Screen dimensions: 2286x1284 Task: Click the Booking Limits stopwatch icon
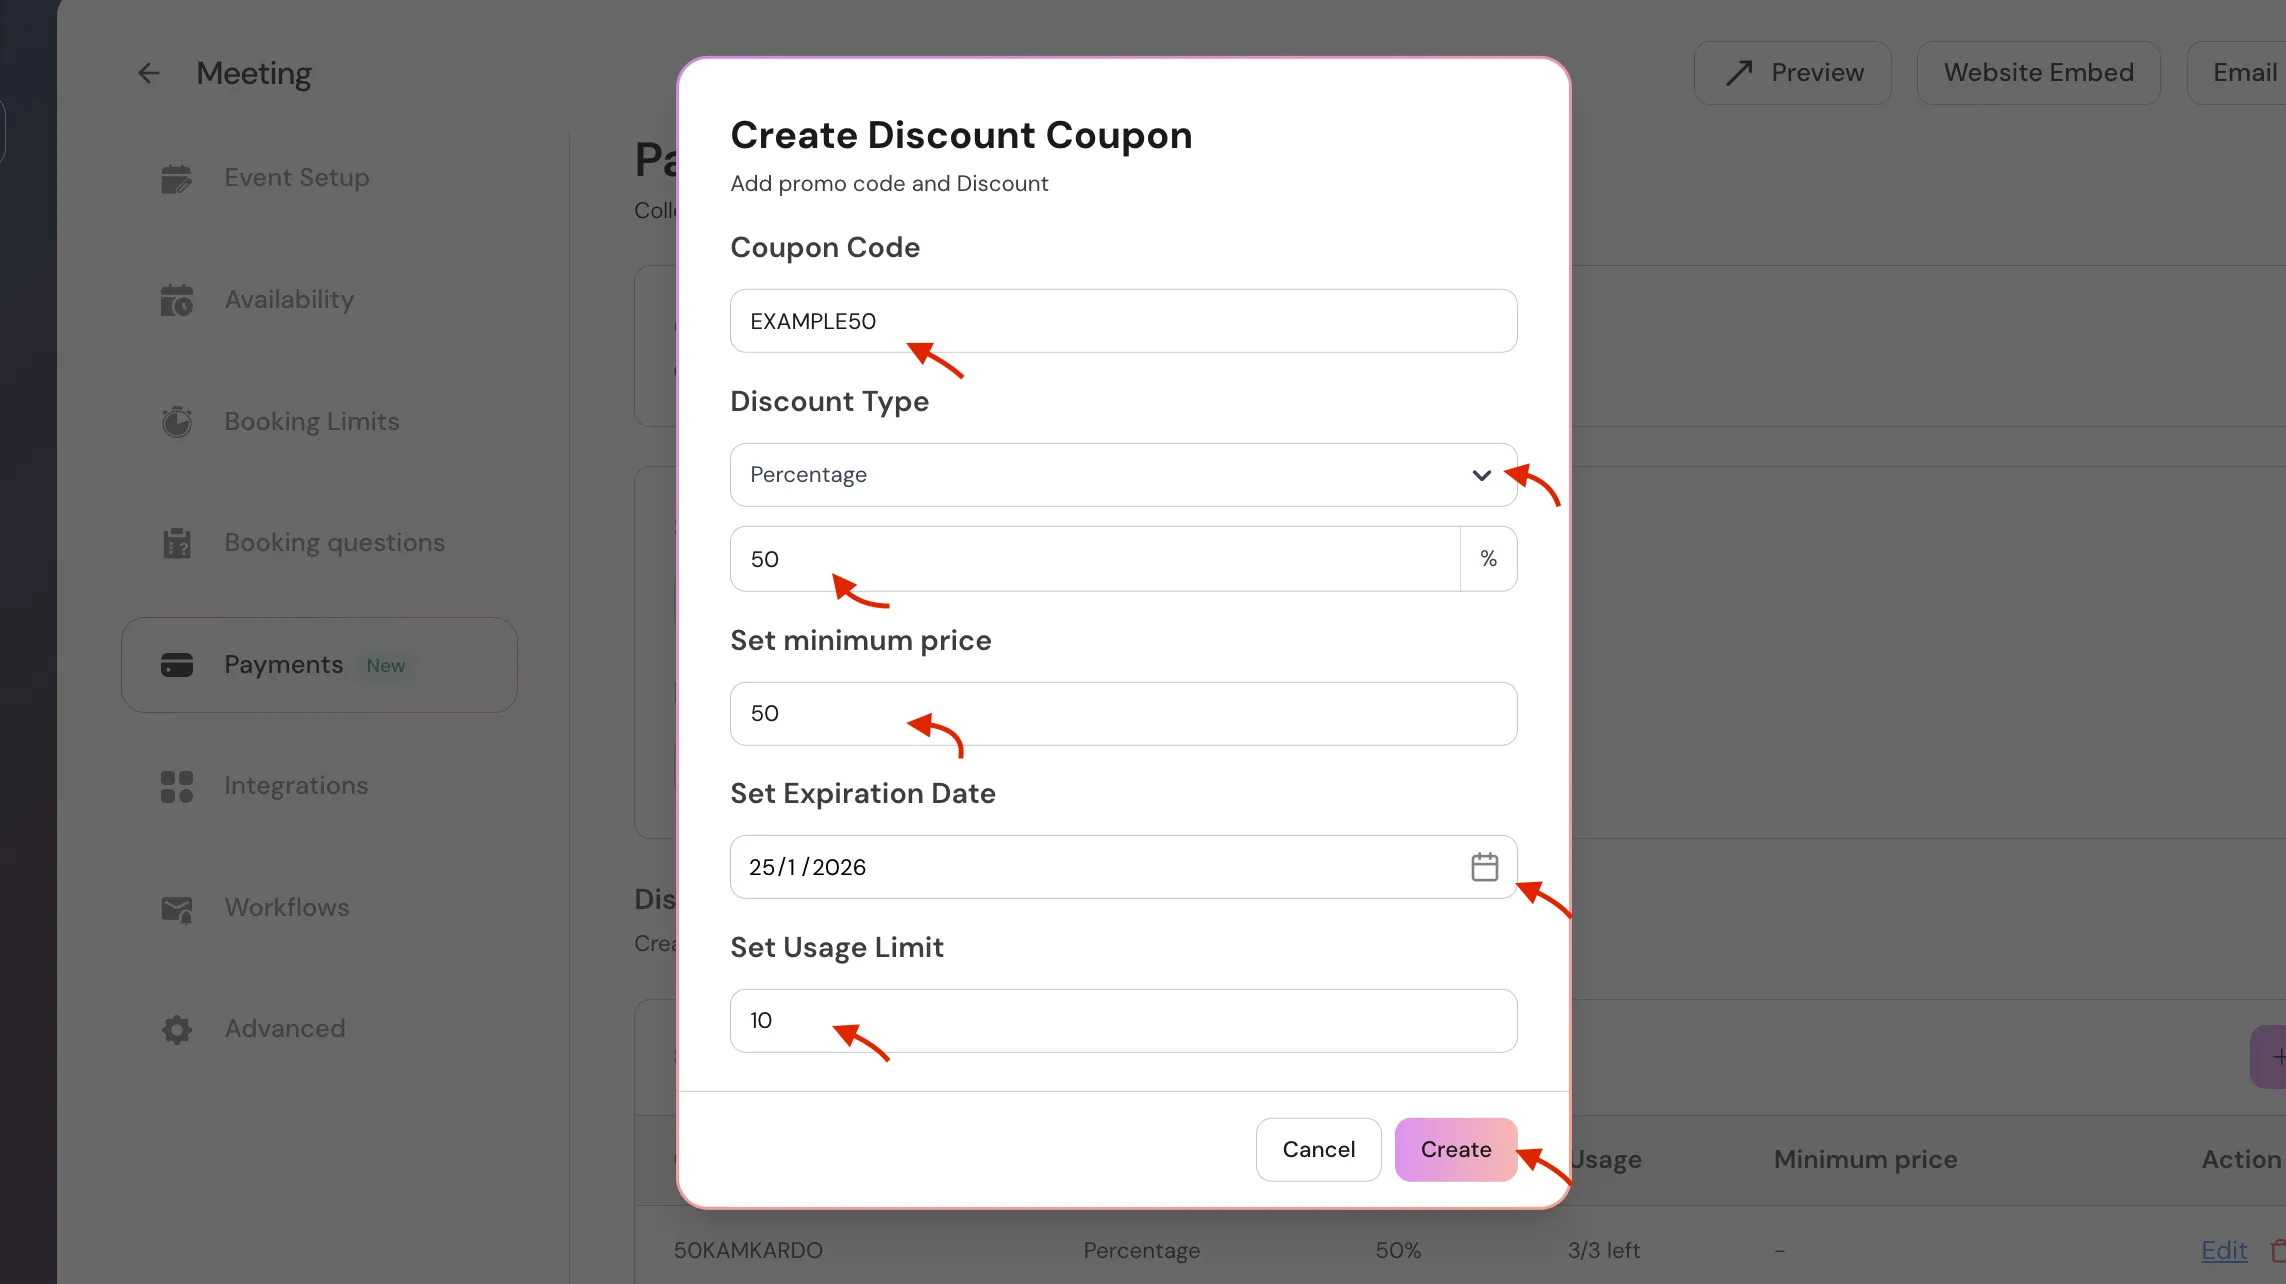176,422
